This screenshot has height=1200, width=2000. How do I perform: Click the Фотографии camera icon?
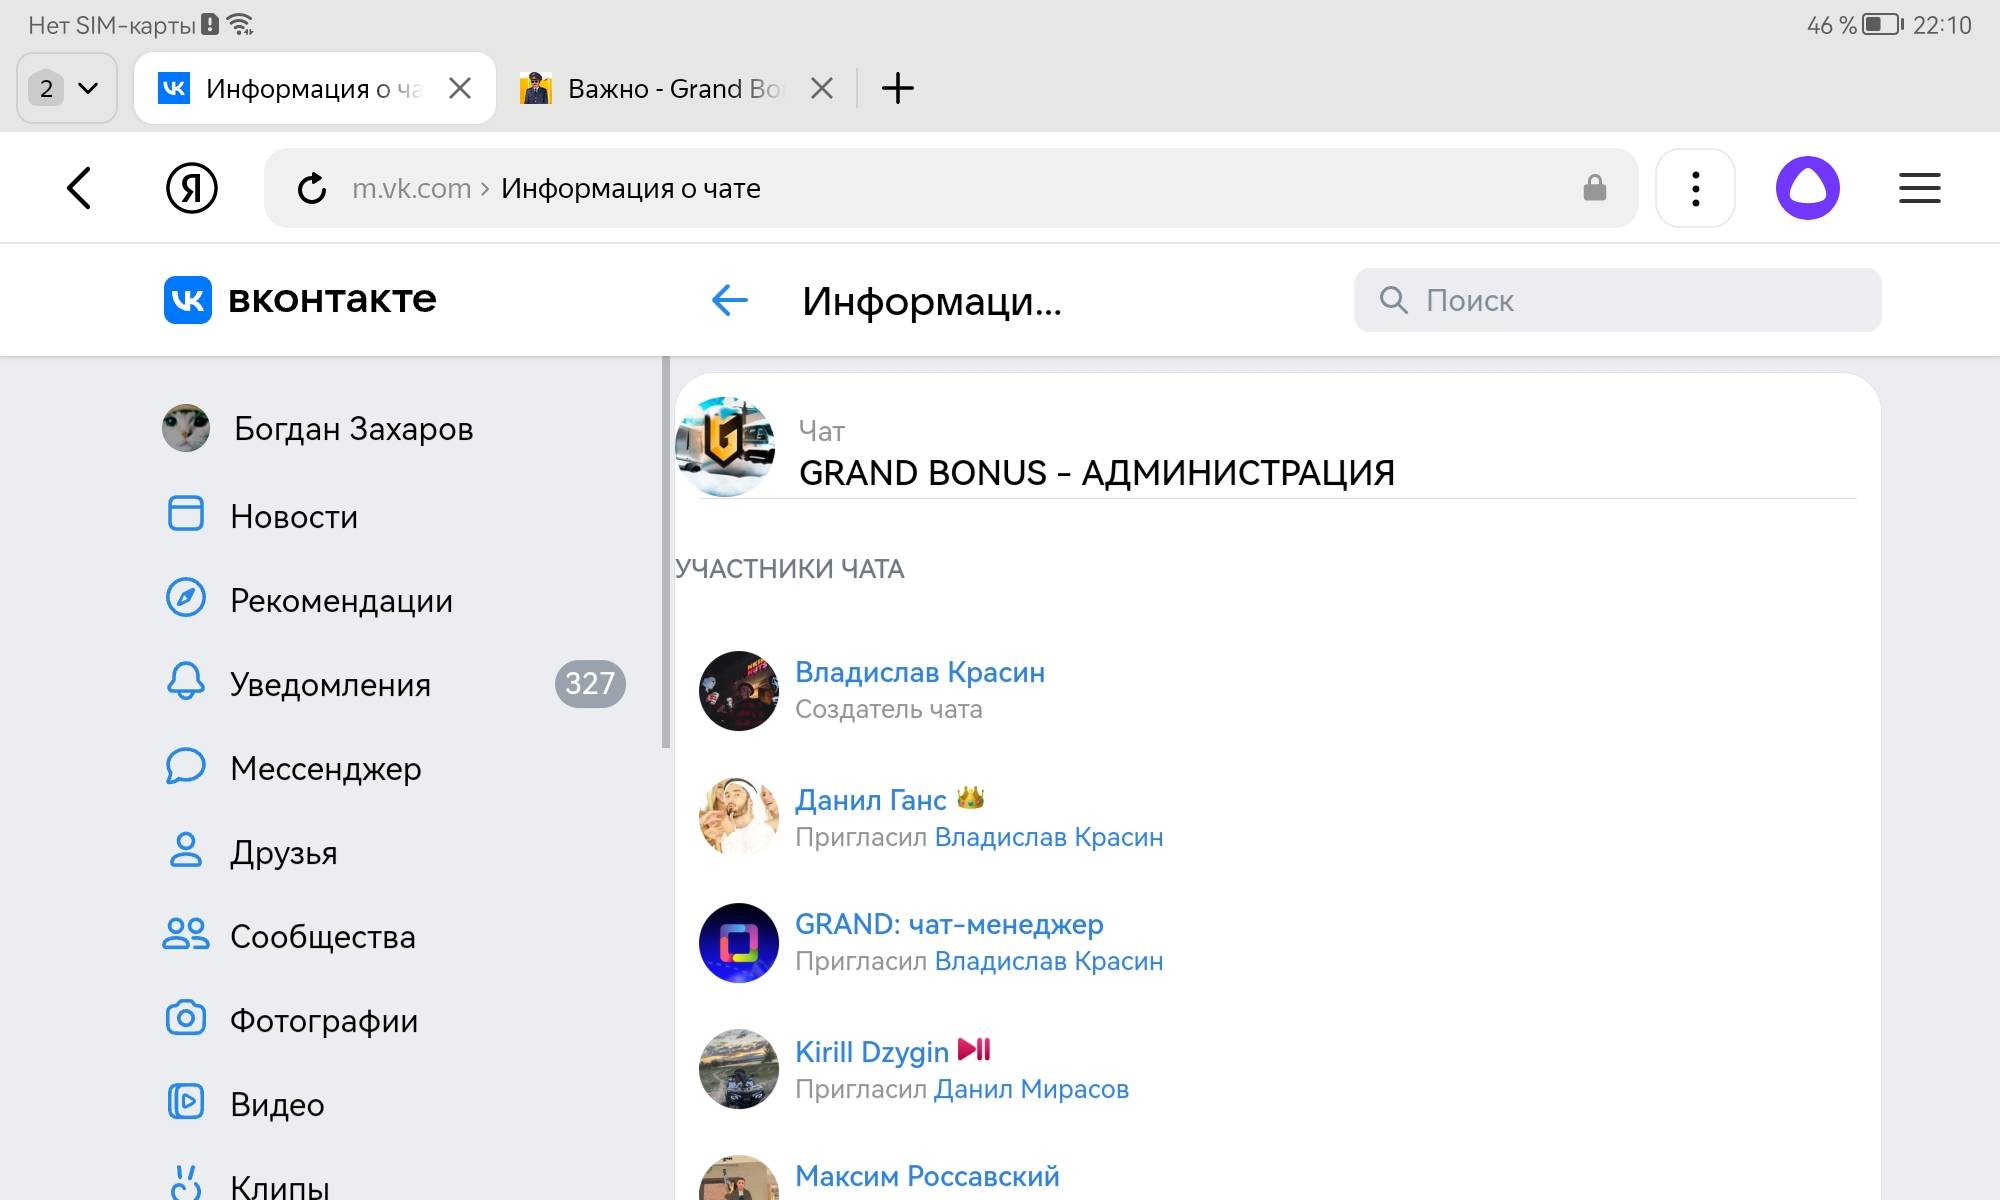185,1018
